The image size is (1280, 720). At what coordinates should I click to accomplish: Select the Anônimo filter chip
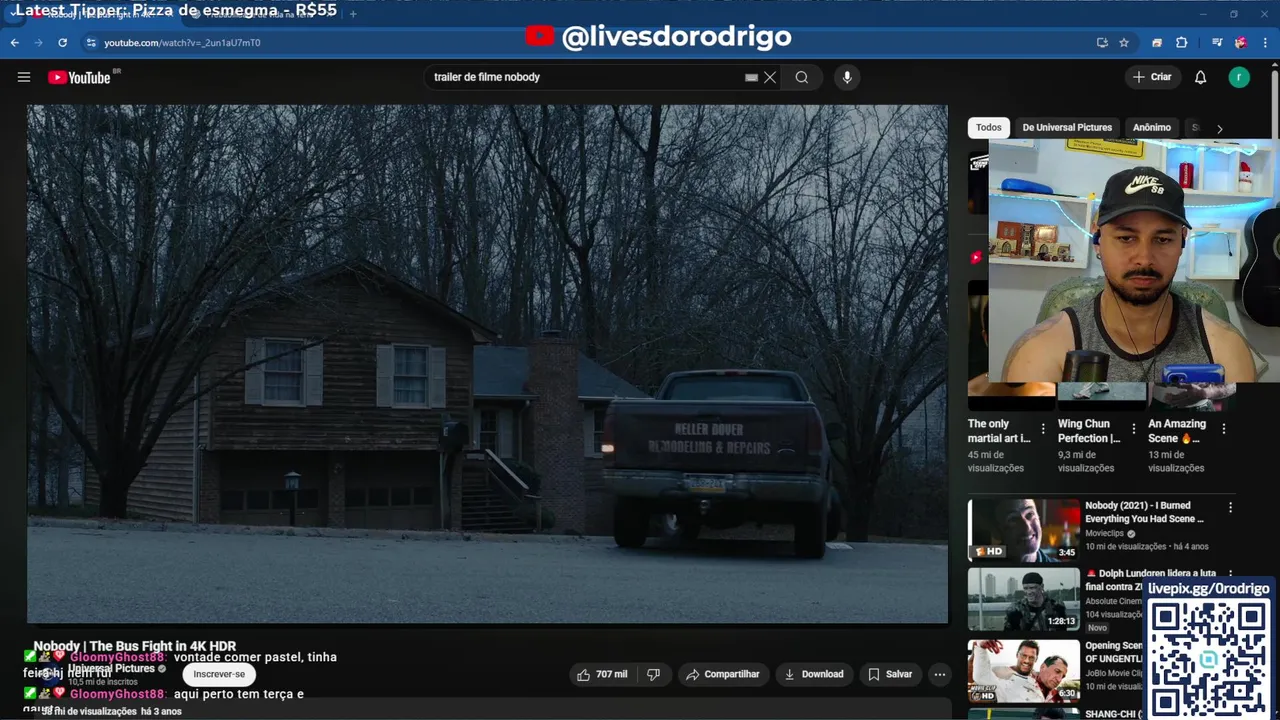tap(1152, 127)
